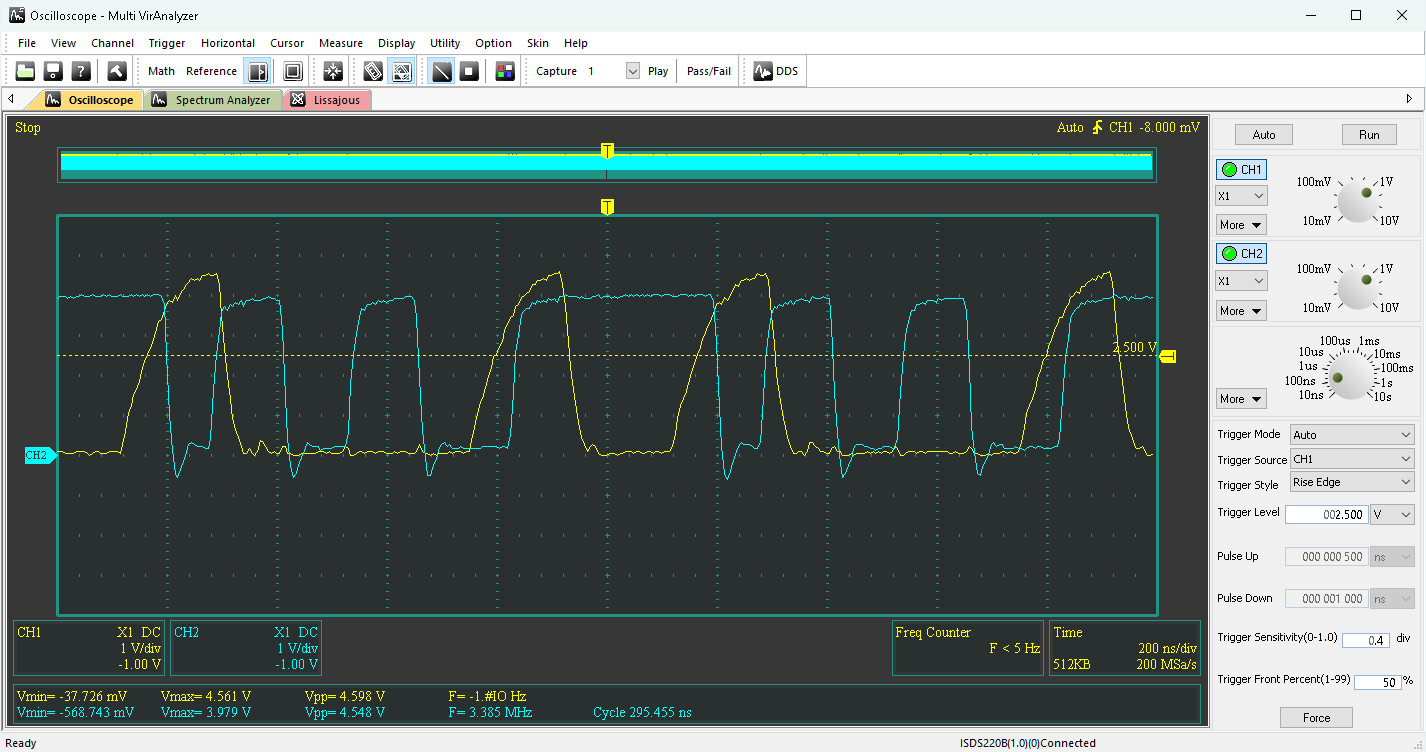Click the Freq Counter panel
This screenshot has height=752, width=1426.
pos(968,648)
